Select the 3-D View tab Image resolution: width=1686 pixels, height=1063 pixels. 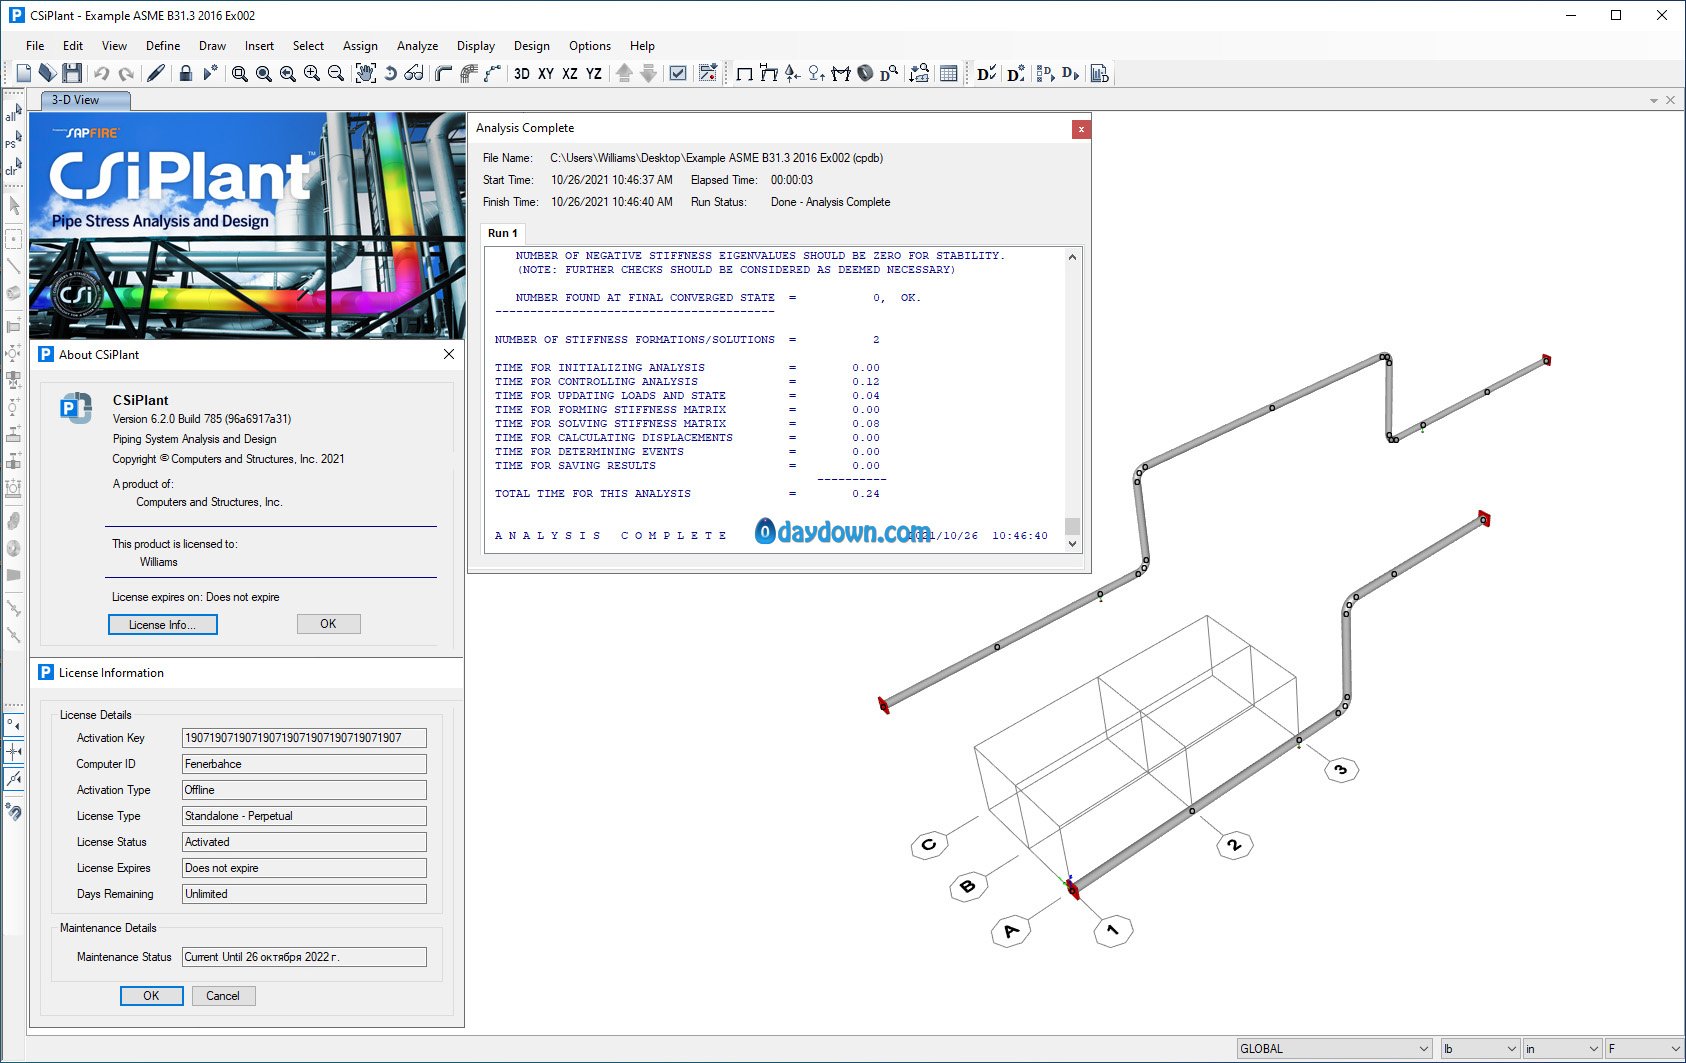coord(85,100)
